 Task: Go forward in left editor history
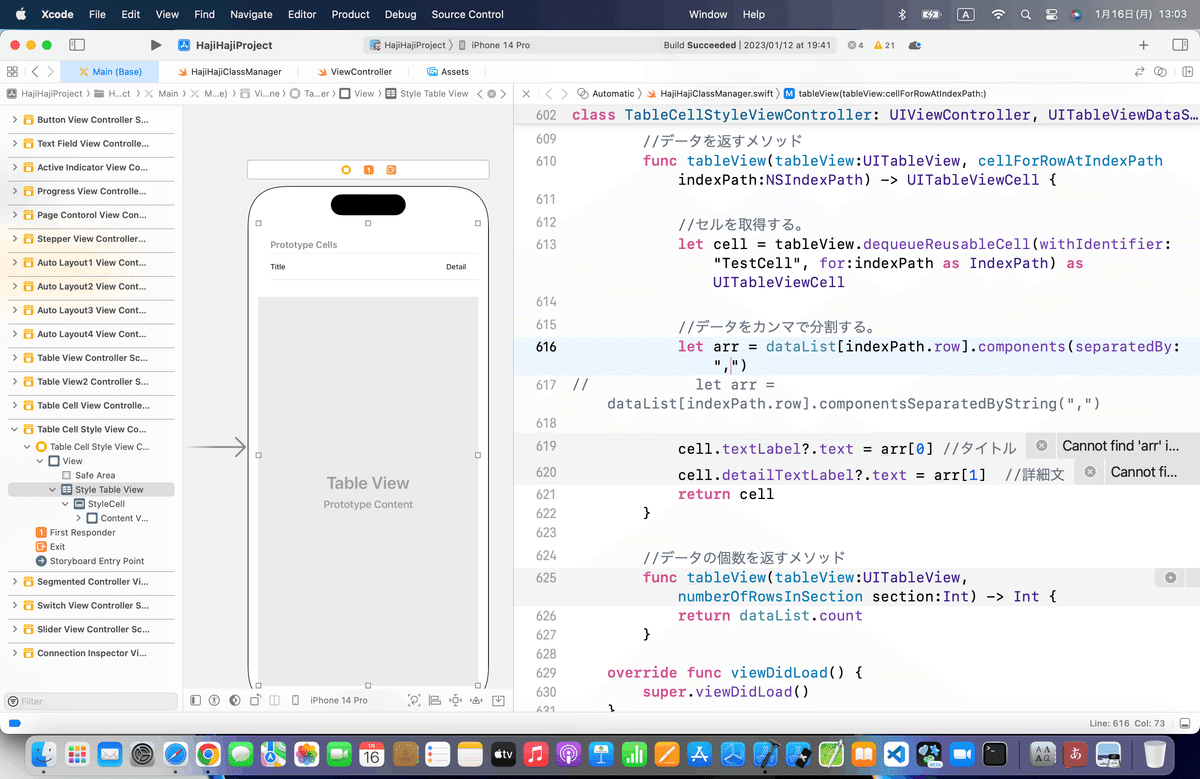52,72
